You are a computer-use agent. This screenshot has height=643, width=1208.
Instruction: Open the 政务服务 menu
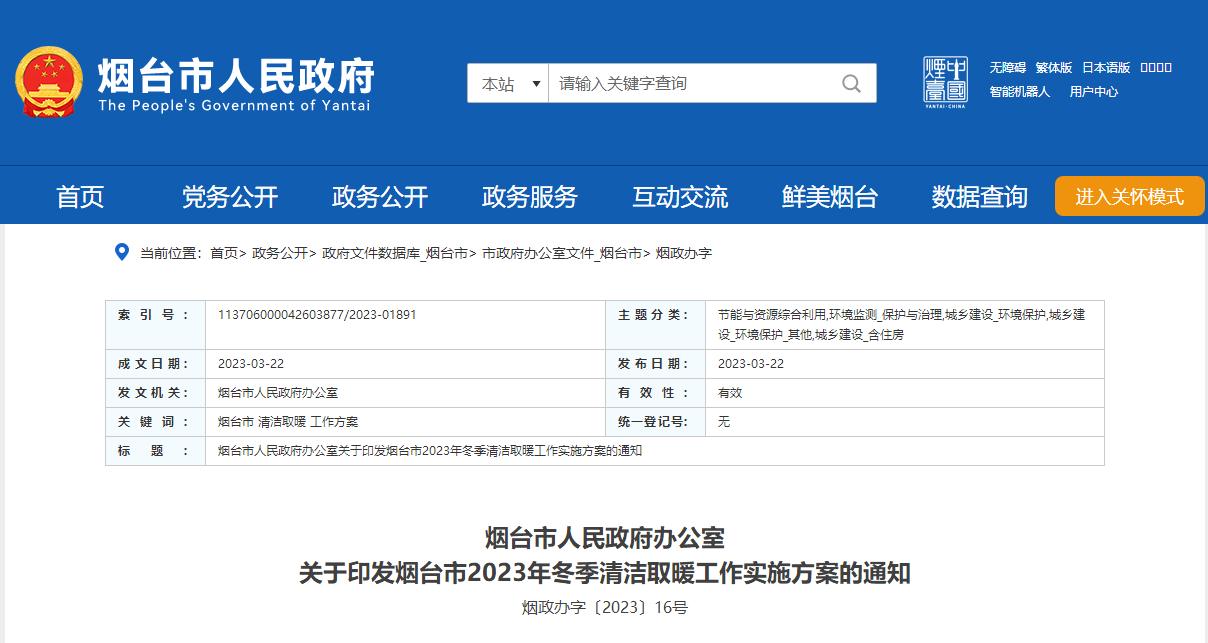pyautogui.click(x=530, y=196)
